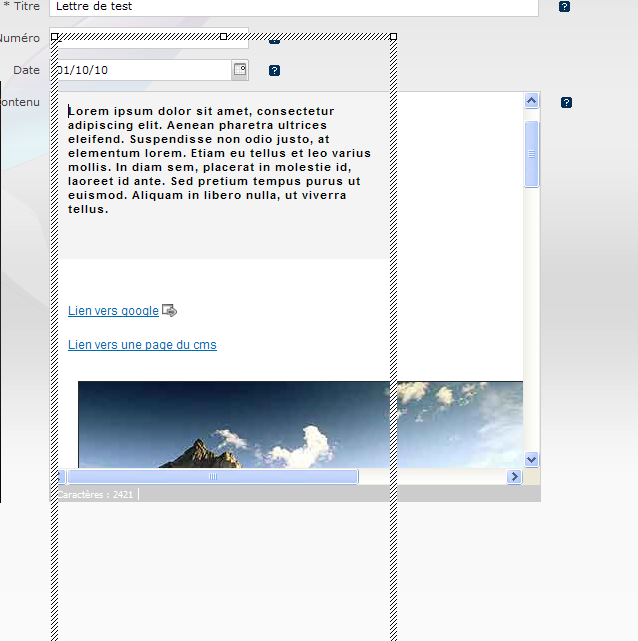Open the Lien vers une page du cms link
This screenshot has width=638, height=641.
click(142, 345)
